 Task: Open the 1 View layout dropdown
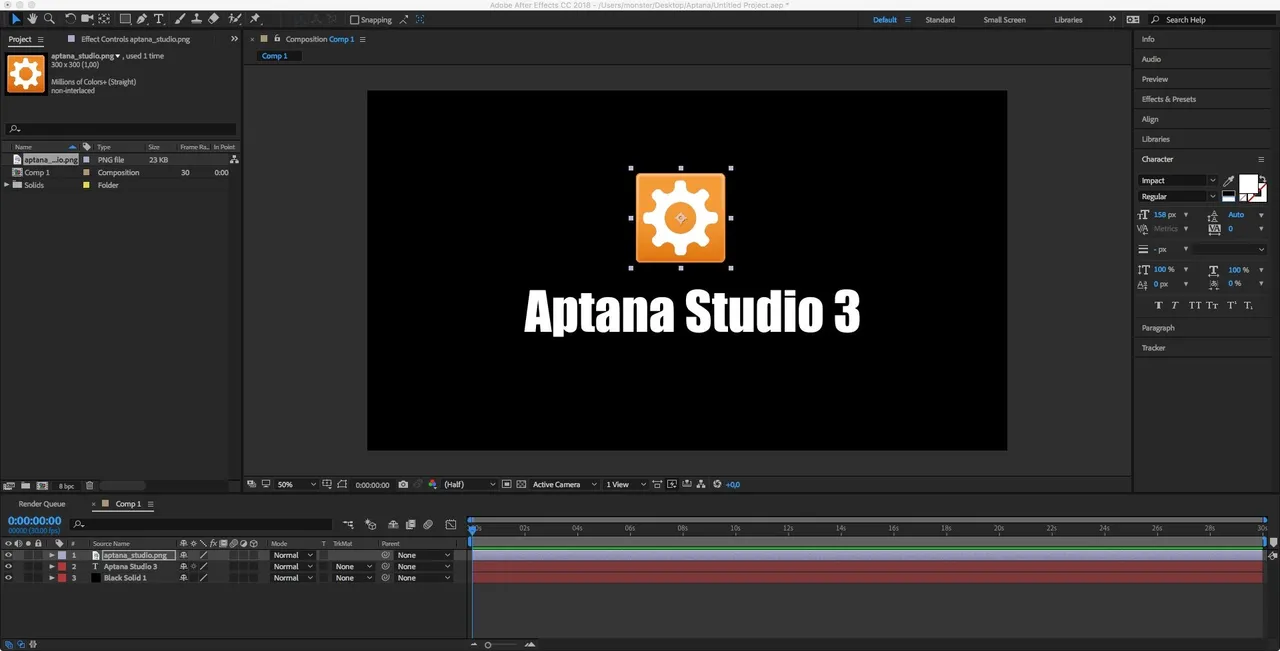pyautogui.click(x=627, y=484)
